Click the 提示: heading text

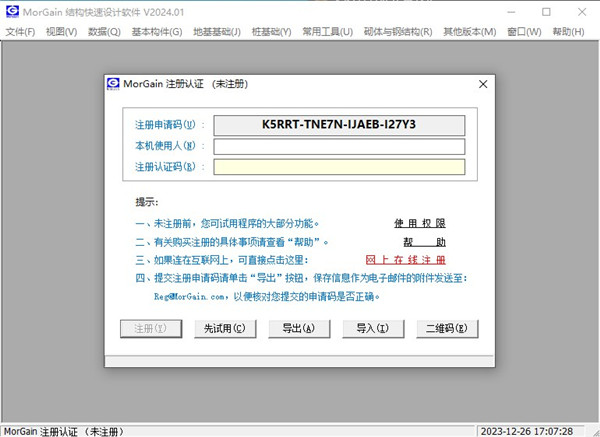pyautogui.click(x=147, y=202)
